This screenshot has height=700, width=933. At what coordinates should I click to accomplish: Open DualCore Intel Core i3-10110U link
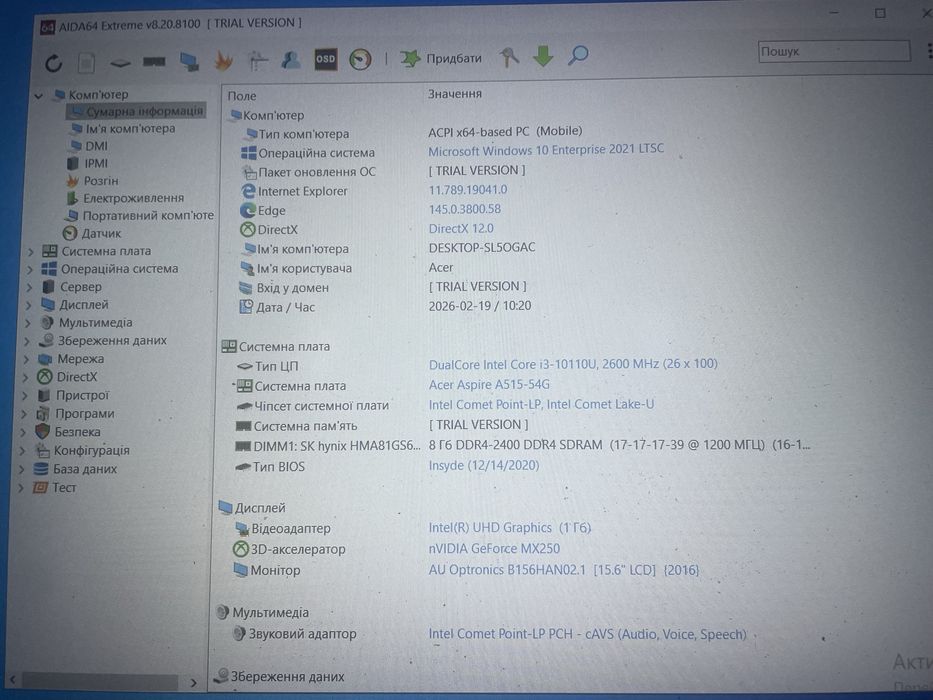click(573, 364)
